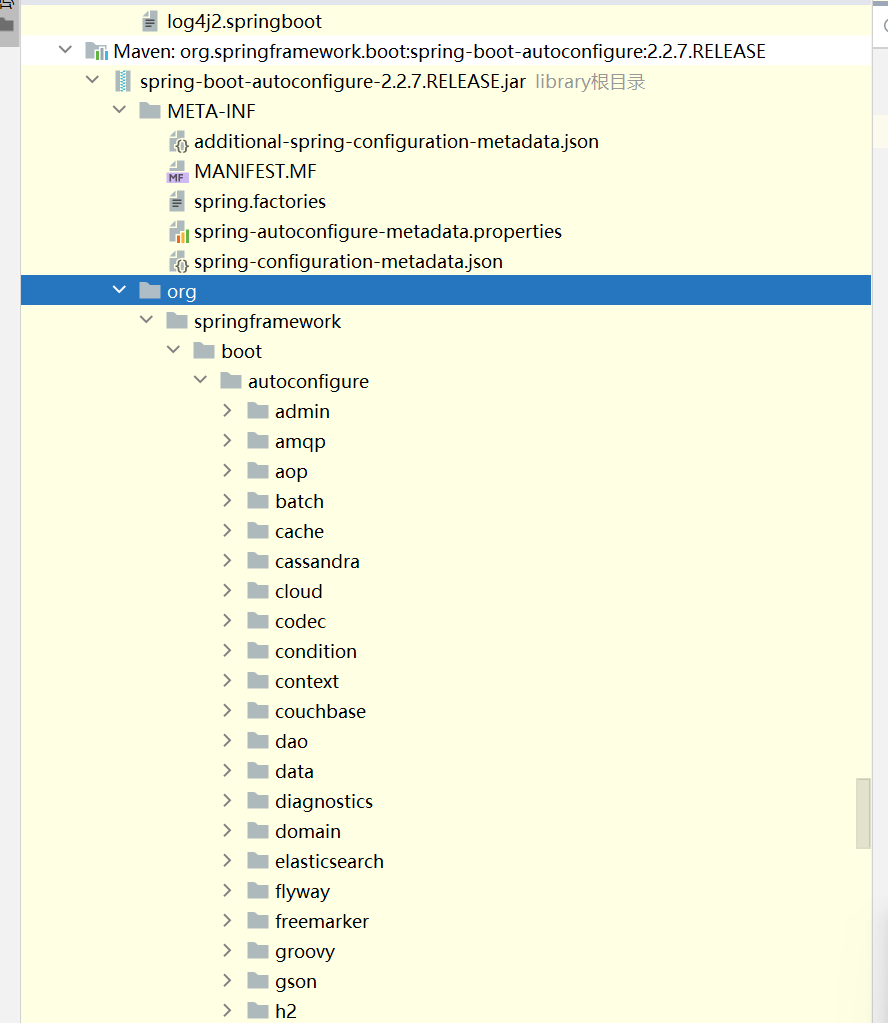Expand the h2 package
Image resolution: width=888 pixels, height=1023 pixels.
tap(227, 1011)
